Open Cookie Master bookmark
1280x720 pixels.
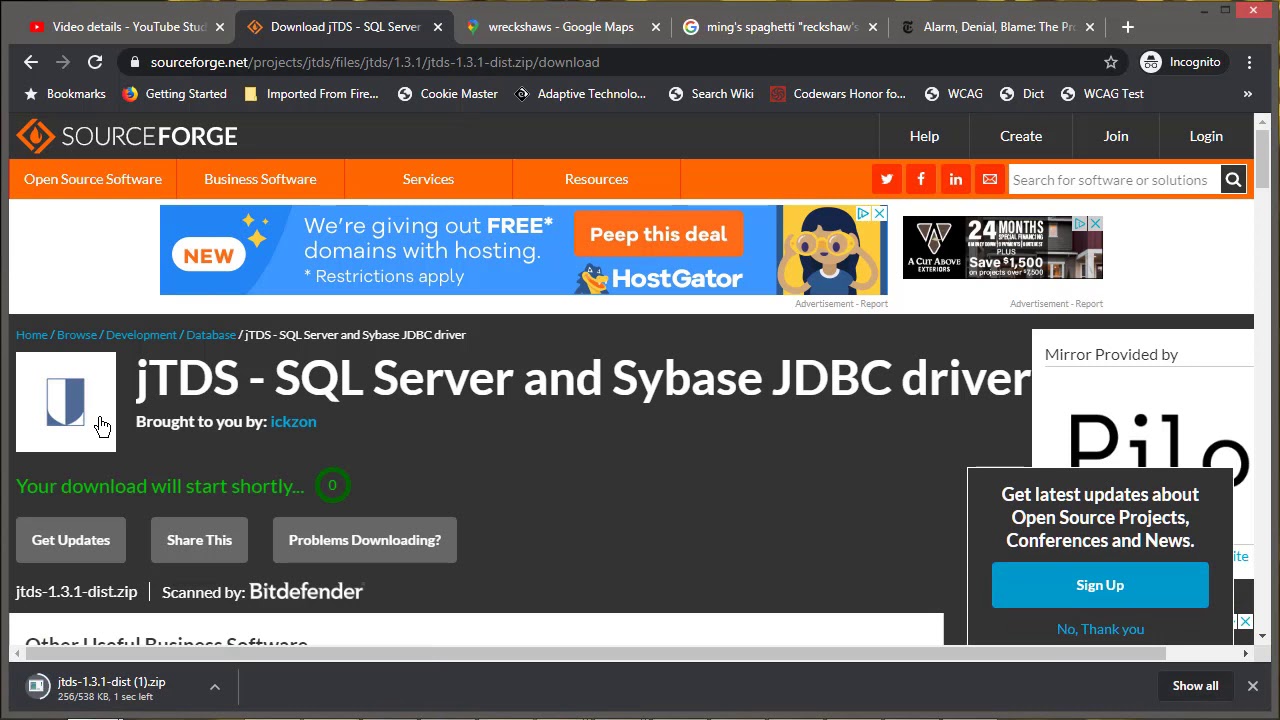[x=447, y=94]
